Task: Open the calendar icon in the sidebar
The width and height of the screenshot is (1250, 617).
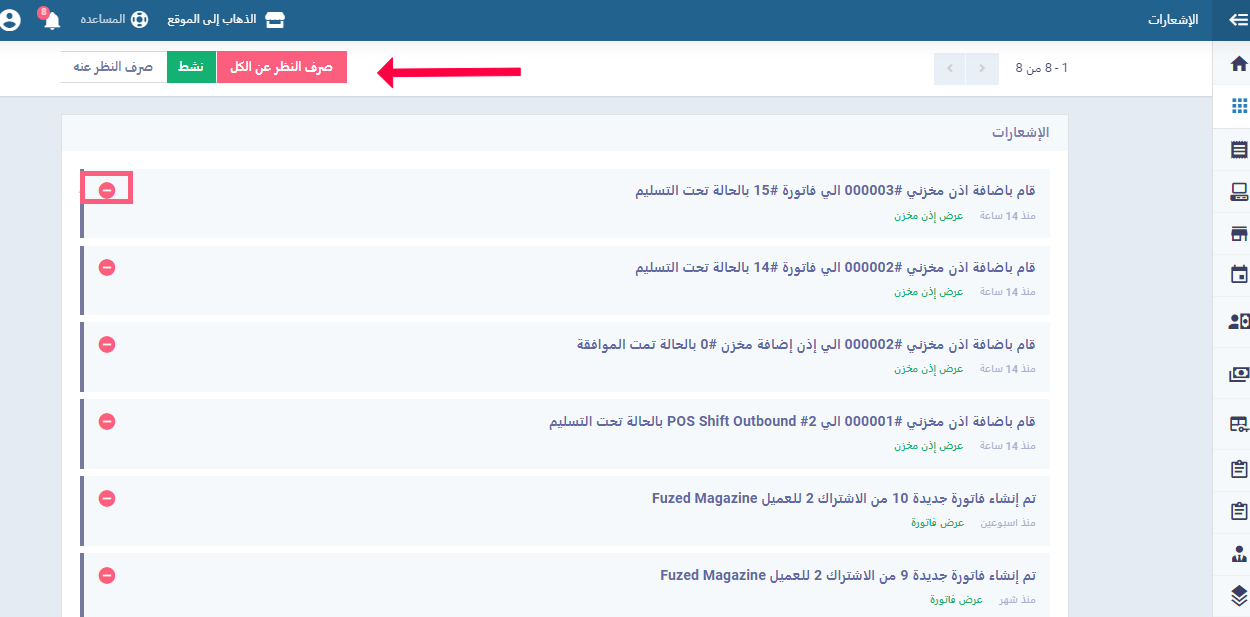Action: [x=1239, y=273]
